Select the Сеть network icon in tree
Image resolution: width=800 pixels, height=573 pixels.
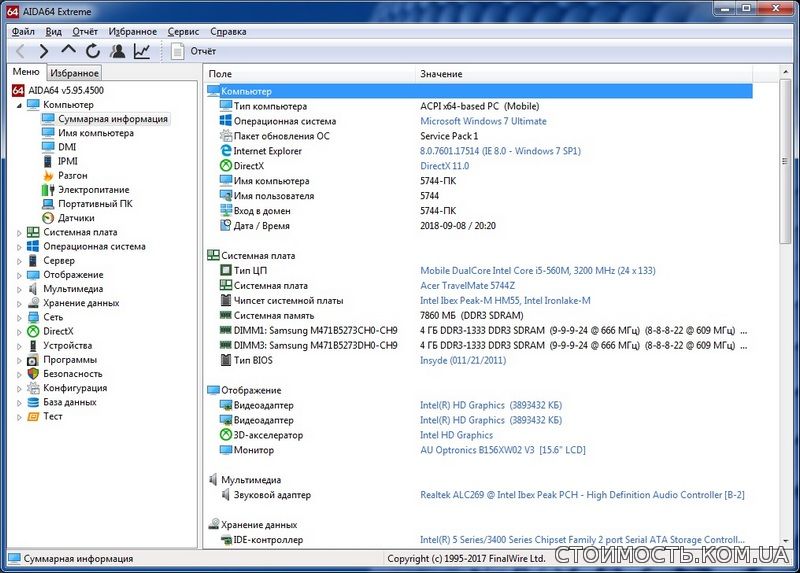(33, 317)
